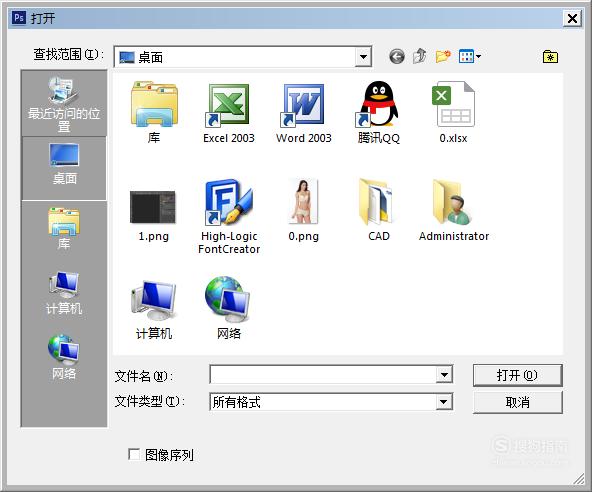This screenshot has width=592, height=492.
Task: Select the Word 2003 shortcut
Action: tap(304, 113)
